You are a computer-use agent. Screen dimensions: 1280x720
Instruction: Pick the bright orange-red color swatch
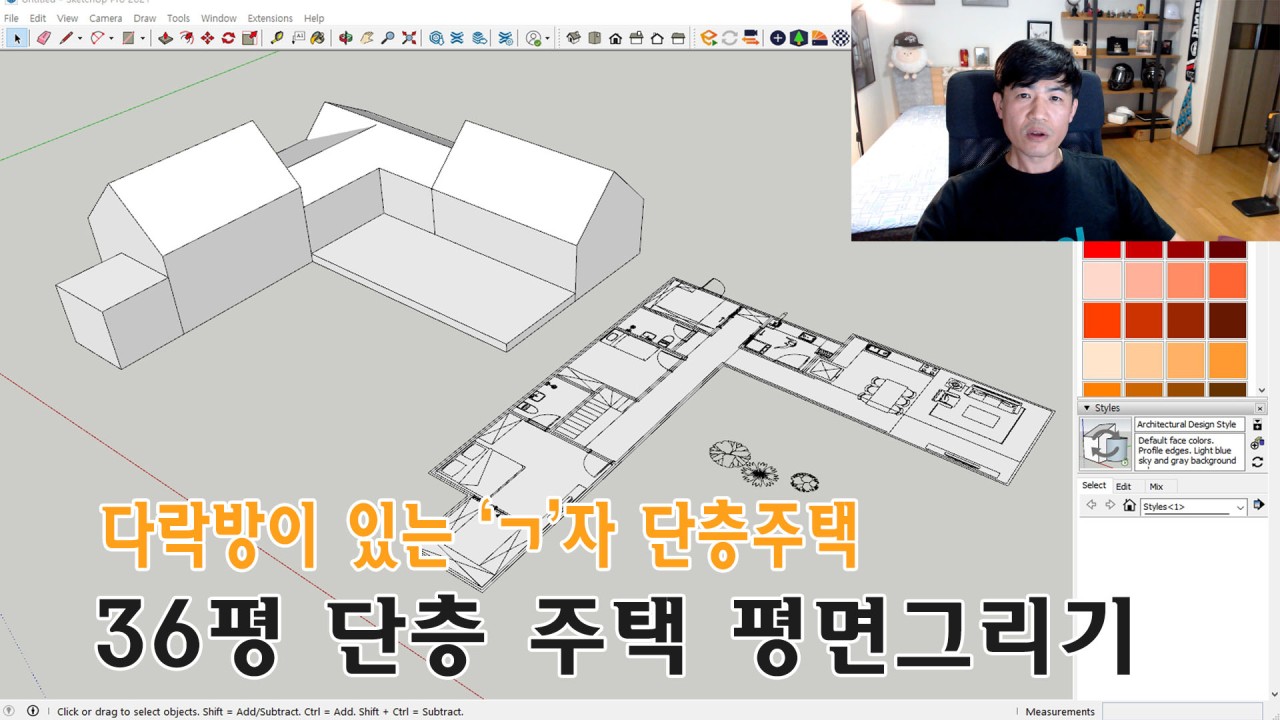tap(1102, 320)
